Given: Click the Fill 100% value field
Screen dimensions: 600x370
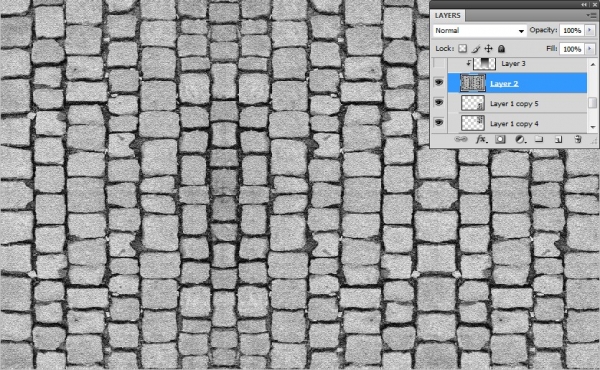Looking at the screenshot, I should (x=572, y=49).
